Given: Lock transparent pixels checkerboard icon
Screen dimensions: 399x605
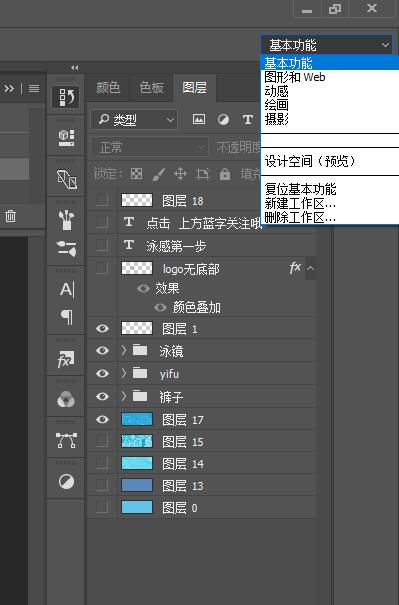Looking at the screenshot, I should (x=136, y=174).
